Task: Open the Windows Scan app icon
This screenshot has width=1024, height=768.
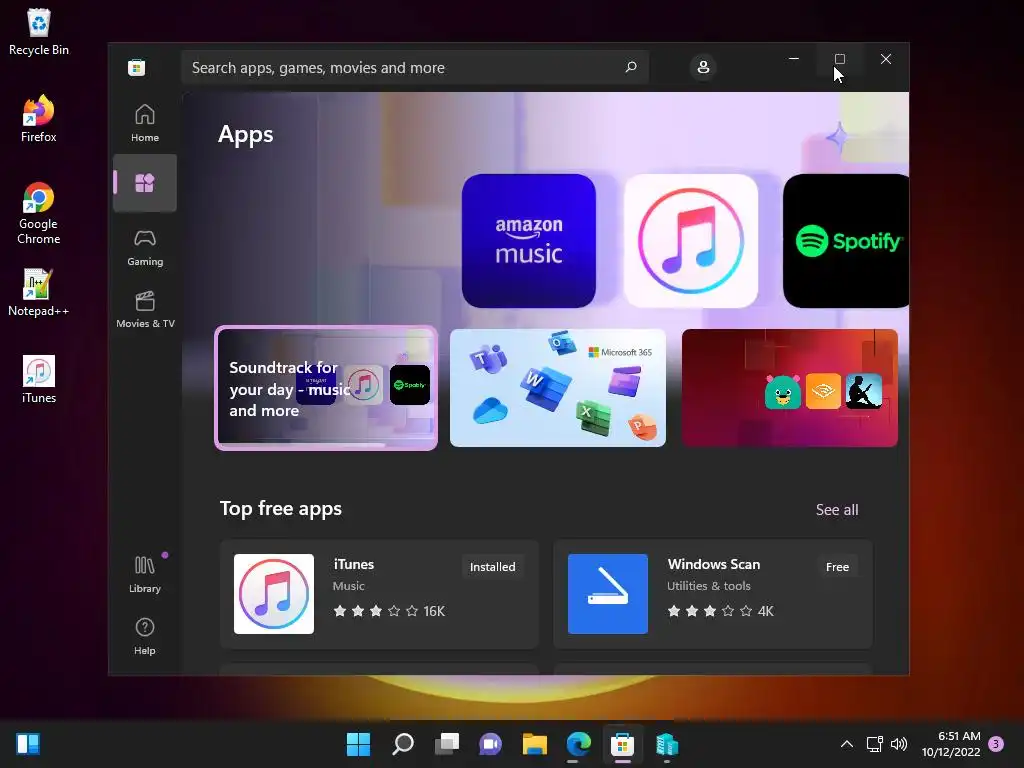Action: pos(607,594)
